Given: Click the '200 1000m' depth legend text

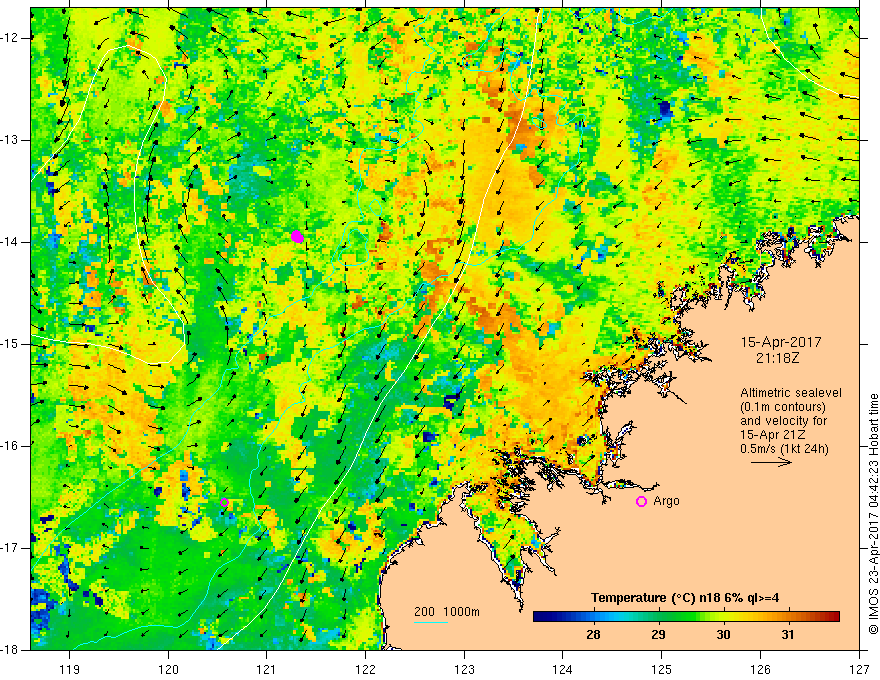Looking at the screenshot, I should 447,612.
